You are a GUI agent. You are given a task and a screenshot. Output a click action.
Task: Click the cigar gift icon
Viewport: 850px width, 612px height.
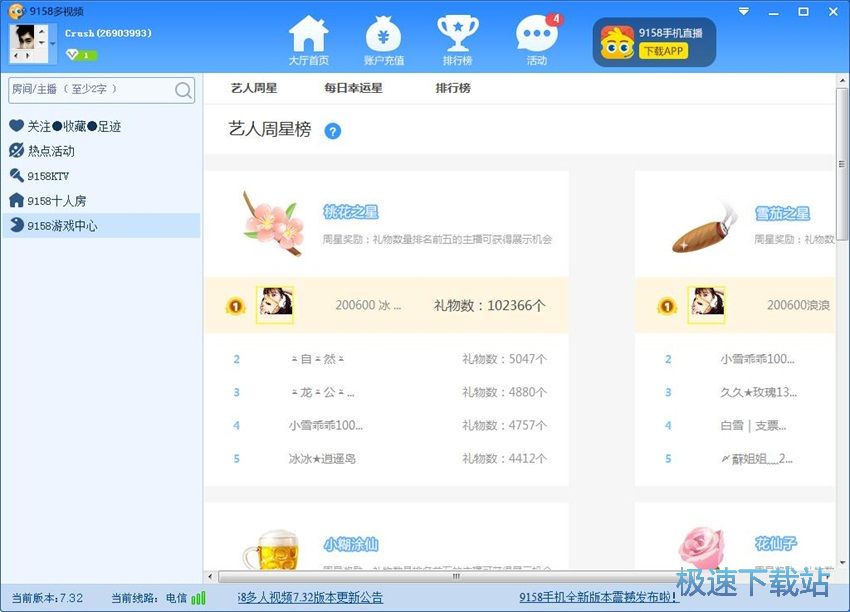(704, 228)
